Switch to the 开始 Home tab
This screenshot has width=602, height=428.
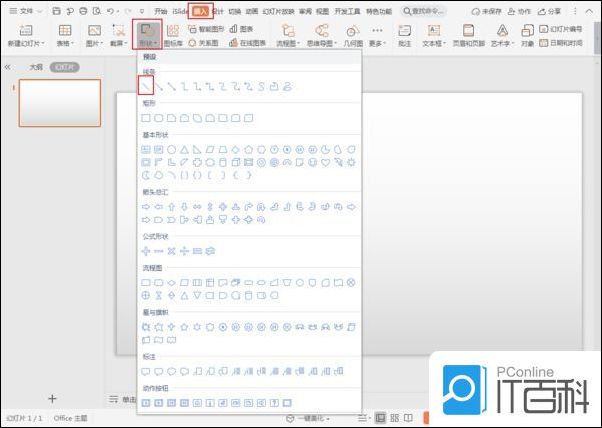coord(160,12)
